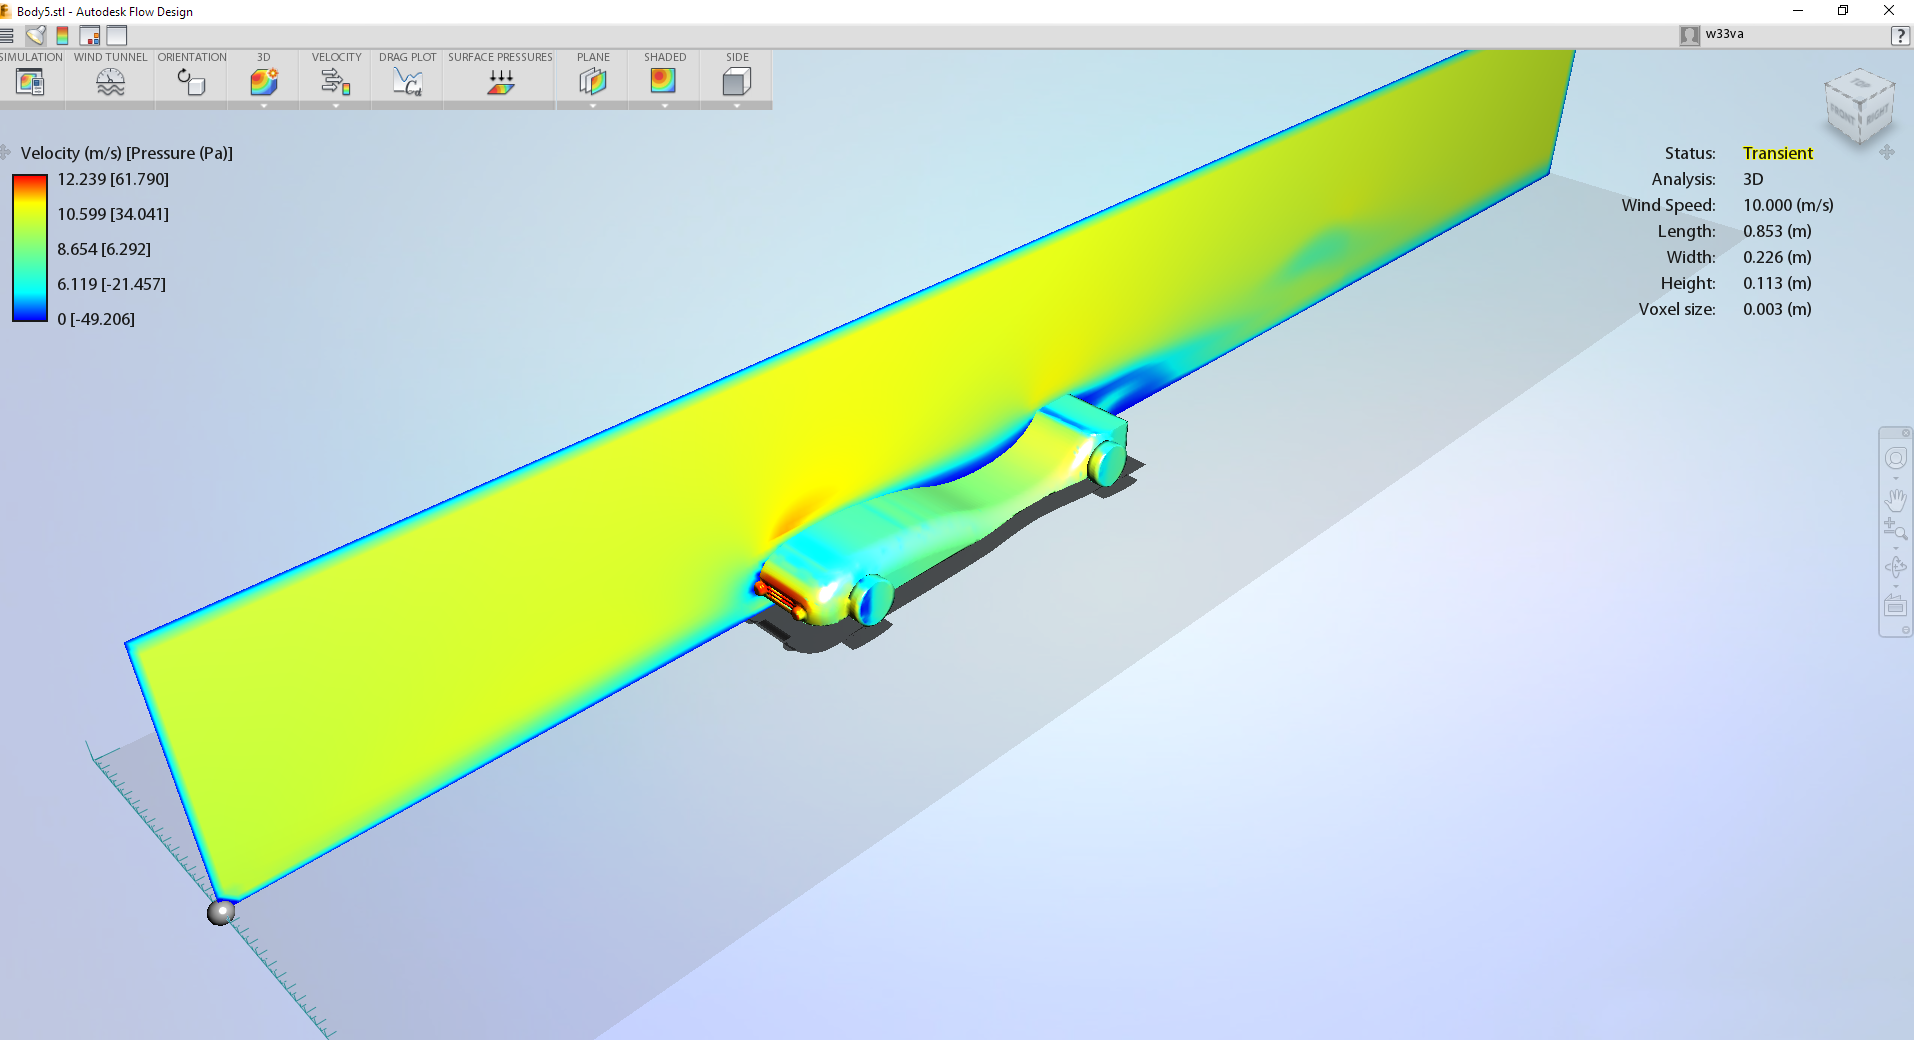This screenshot has height=1040, width=1914.
Task: Expand the Shaded dropdown arrow
Action: (665, 105)
